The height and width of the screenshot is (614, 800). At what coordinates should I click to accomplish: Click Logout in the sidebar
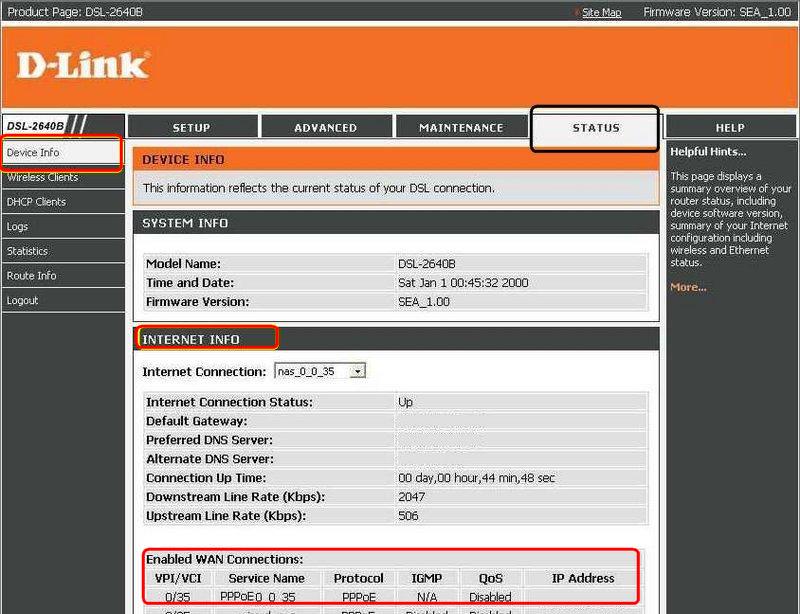(63, 300)
